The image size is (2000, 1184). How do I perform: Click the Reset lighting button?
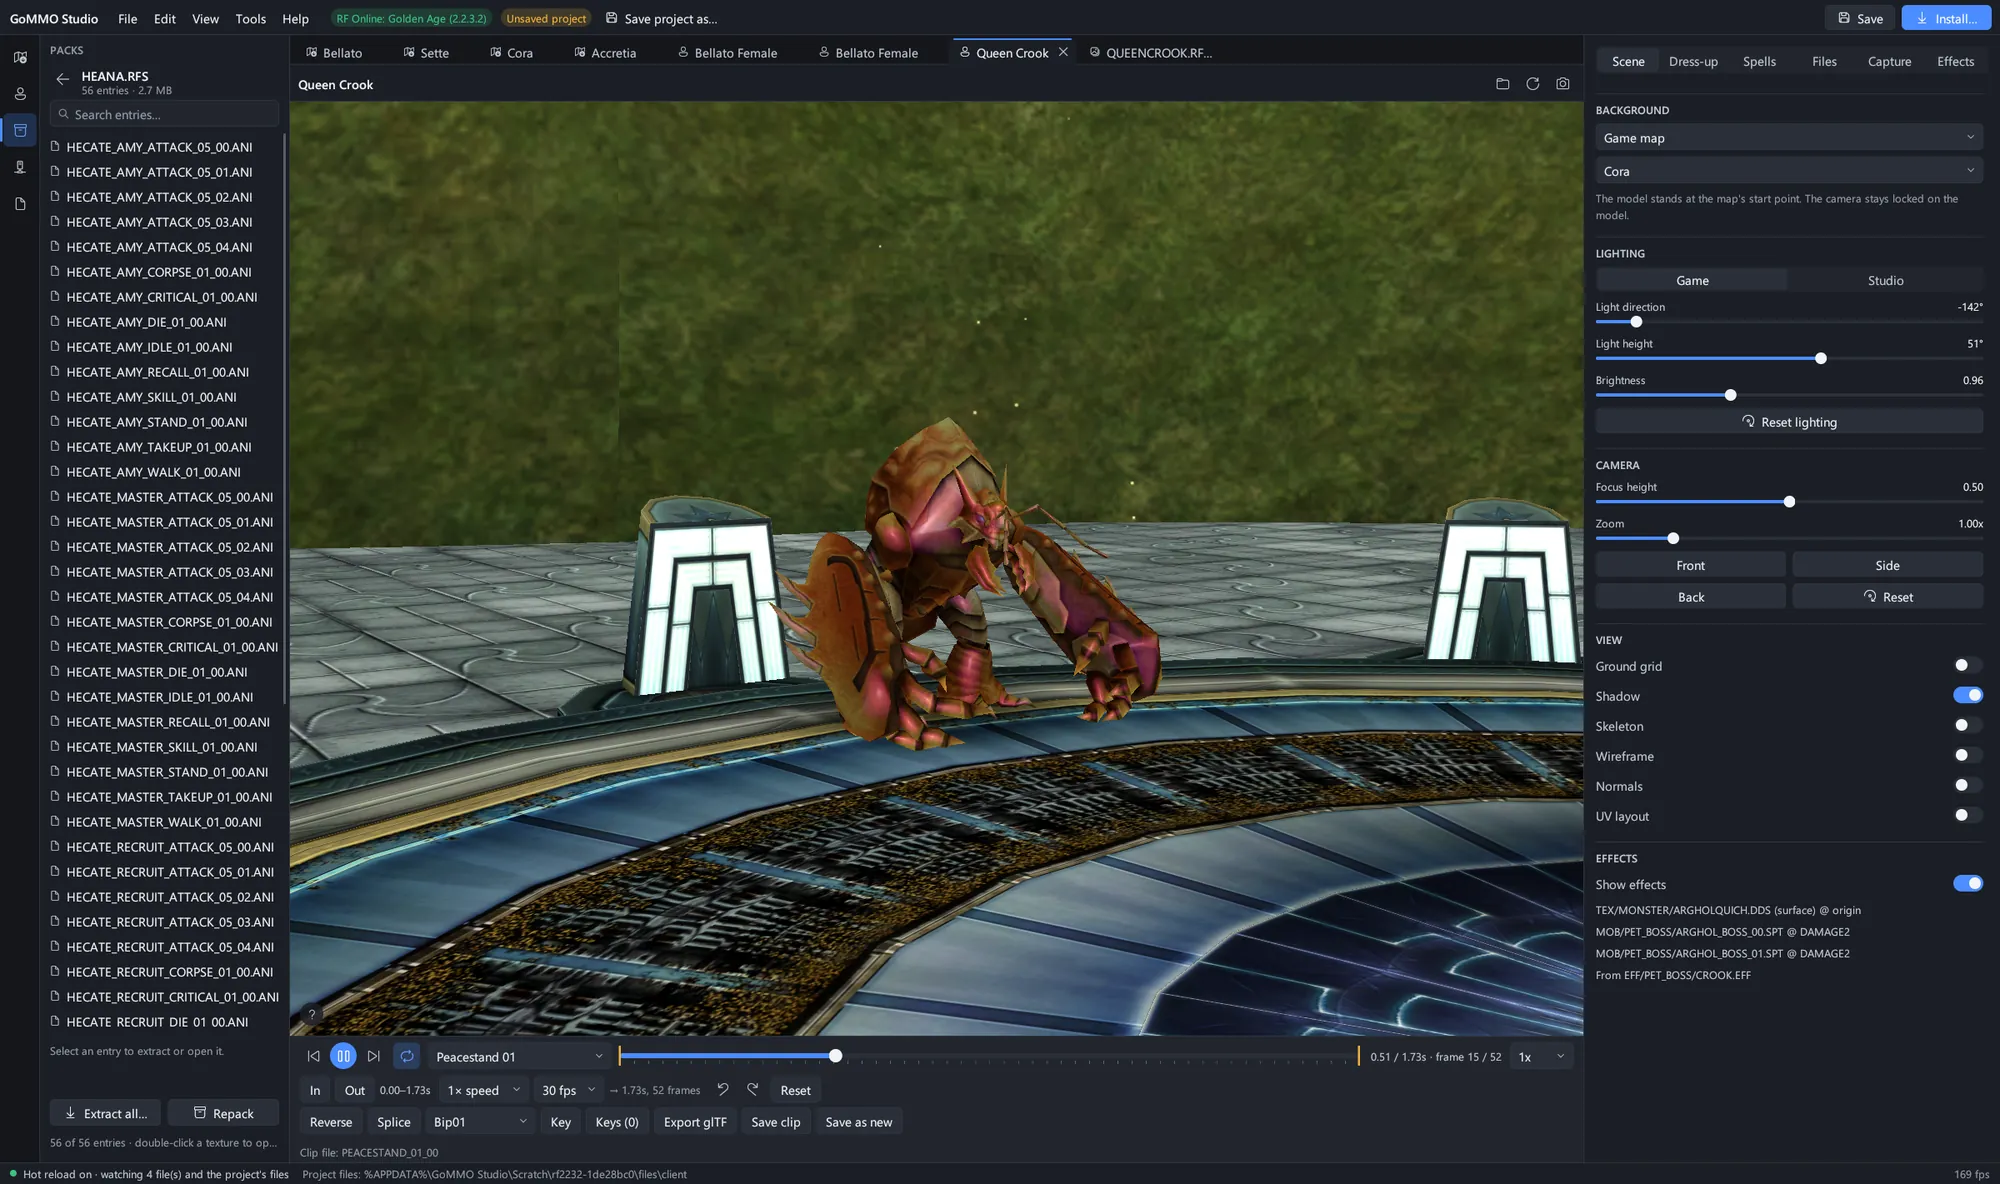click(1788, 422)
